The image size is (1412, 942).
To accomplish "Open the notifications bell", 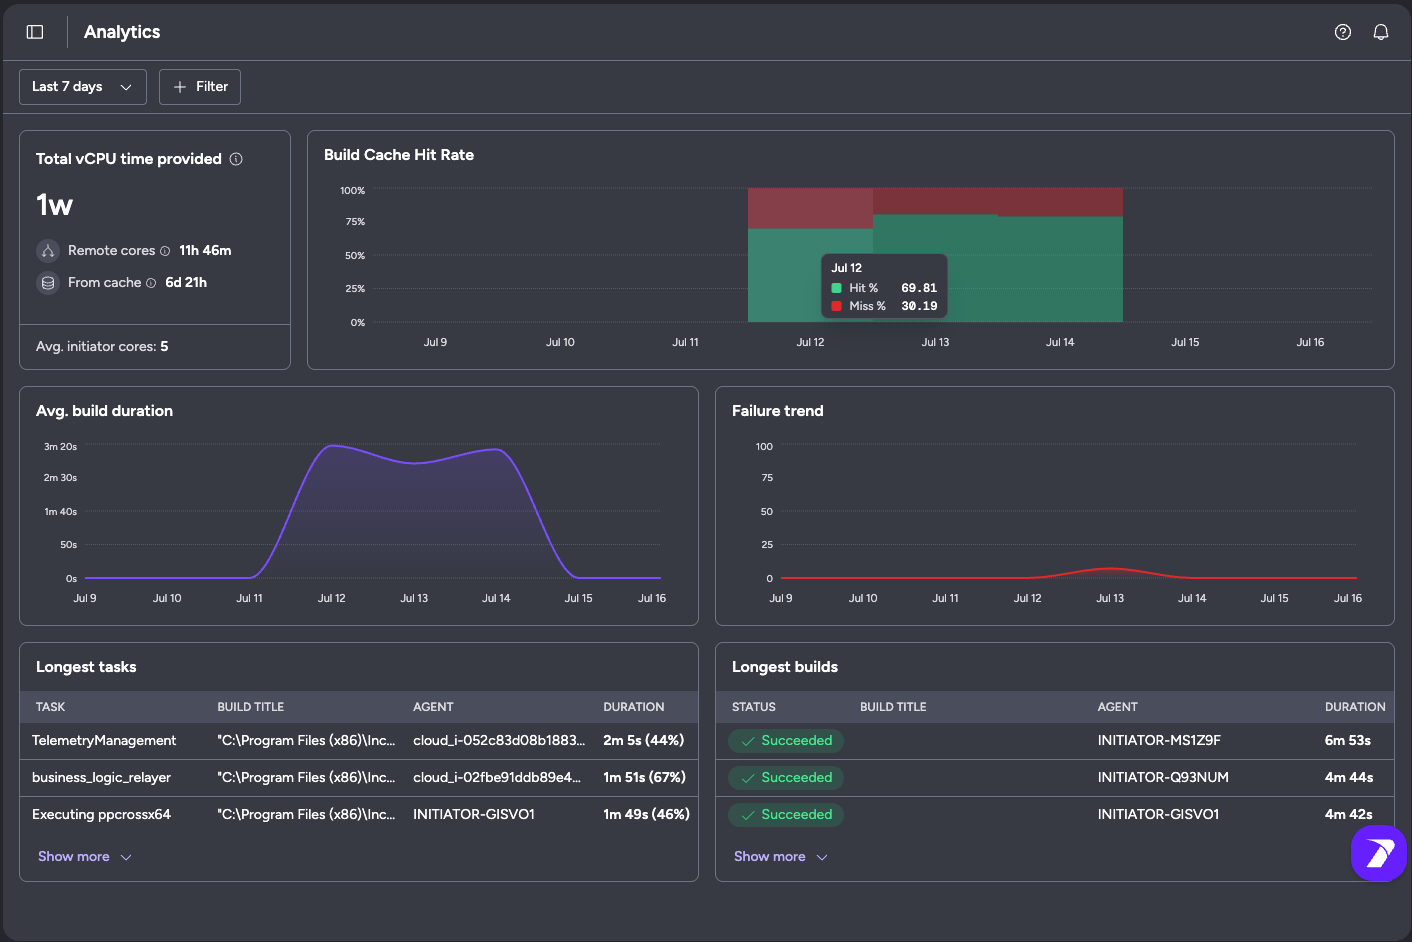I will tap(1381, 32).
